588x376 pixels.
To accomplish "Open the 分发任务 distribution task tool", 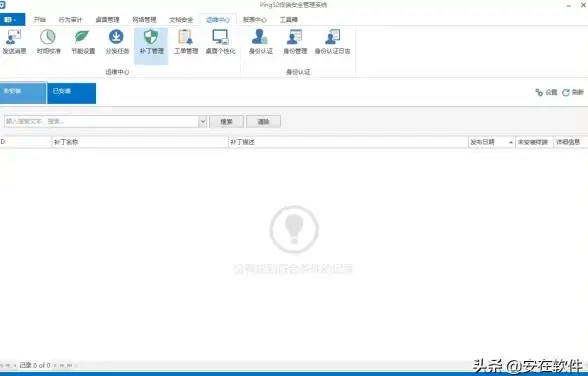I will coord(117,42).
